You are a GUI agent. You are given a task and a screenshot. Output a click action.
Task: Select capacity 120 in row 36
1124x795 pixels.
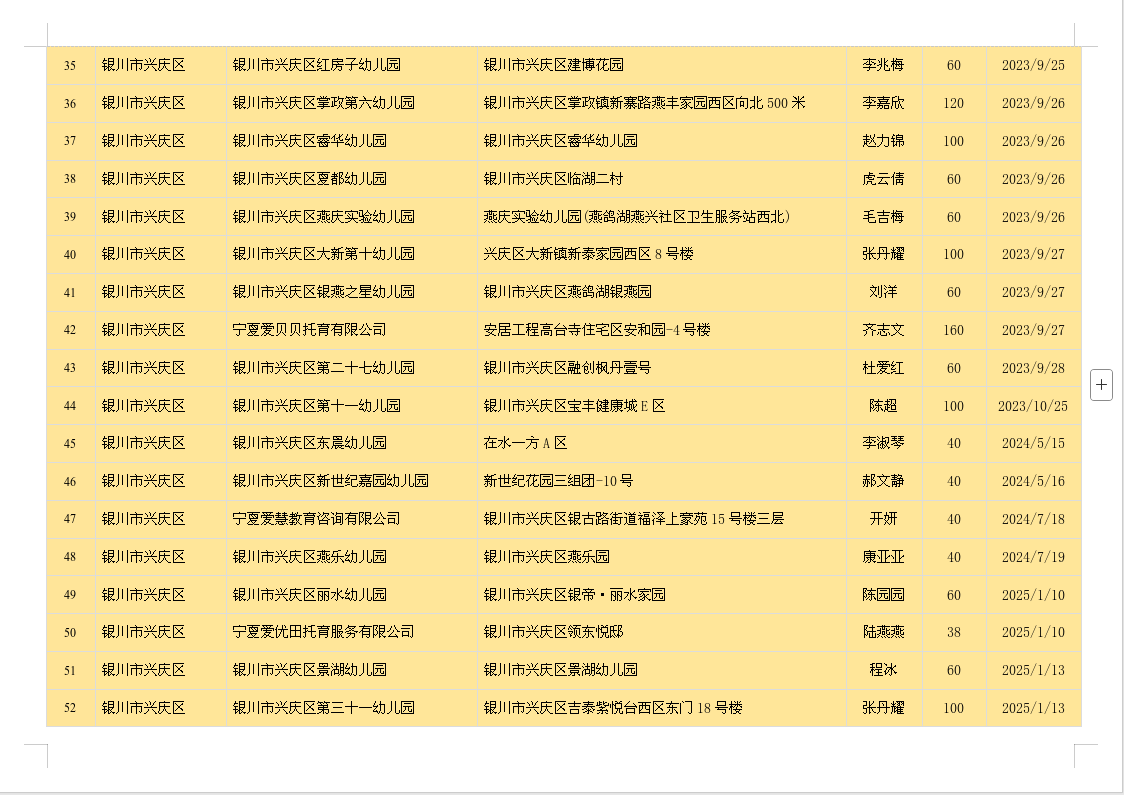pyautogui.click(x=953, y=103)
